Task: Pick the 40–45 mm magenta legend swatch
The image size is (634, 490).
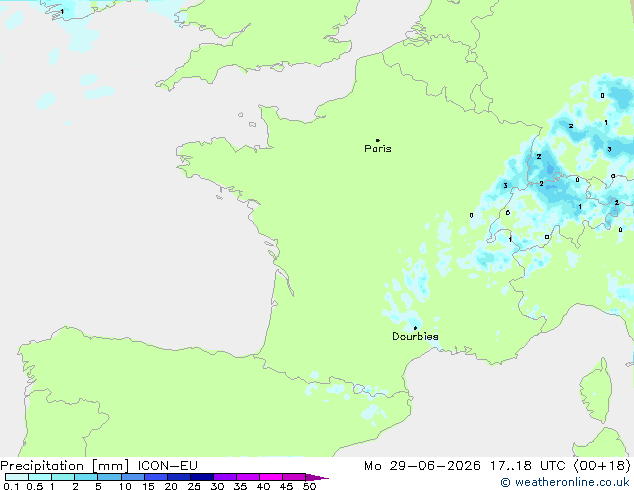Action: 271,477
